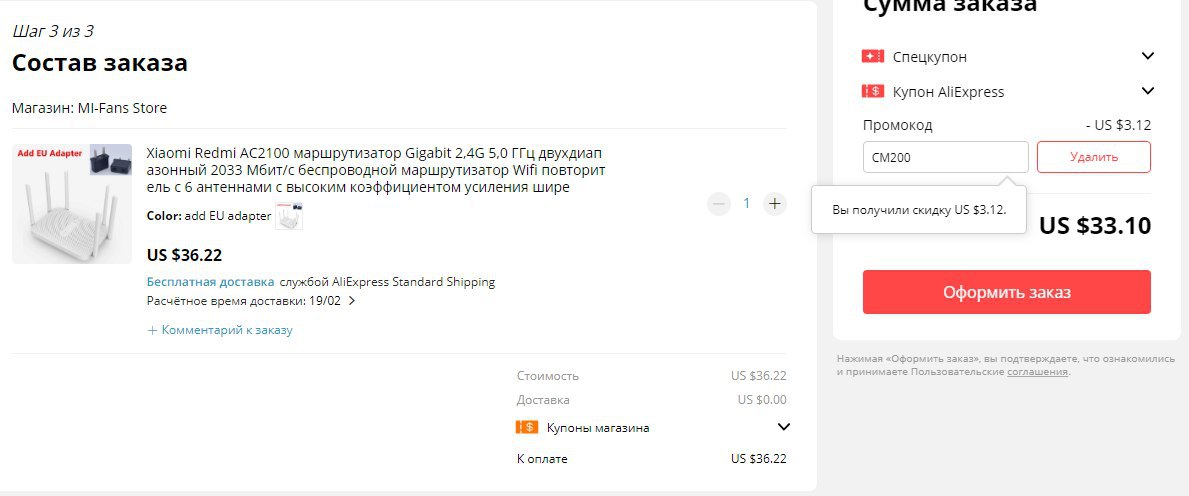This screenshot has height=496, width=1189.
Task: Decrease quantity with the minus button
Action: pyautogui.click(x=719, y=203)
